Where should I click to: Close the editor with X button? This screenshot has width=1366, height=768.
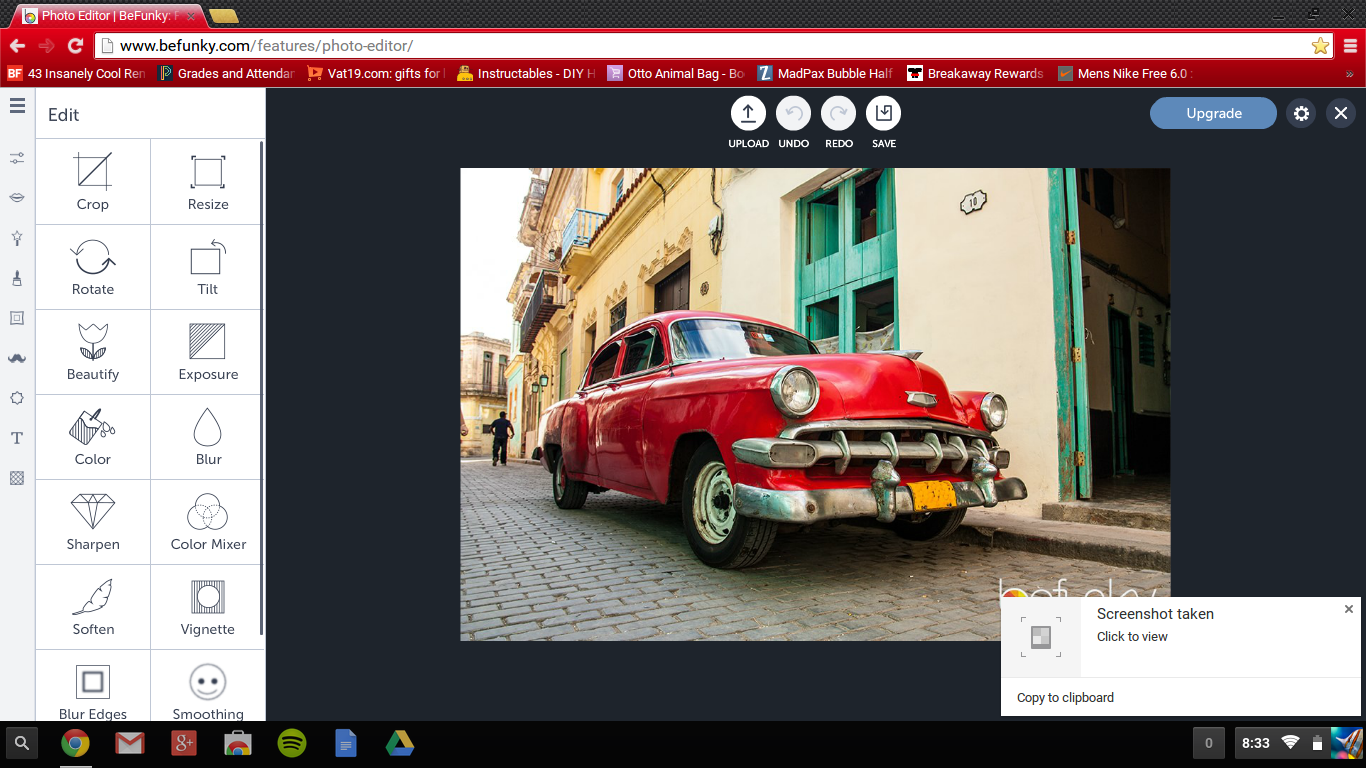pyautogui.click(x=1341, y=113)
